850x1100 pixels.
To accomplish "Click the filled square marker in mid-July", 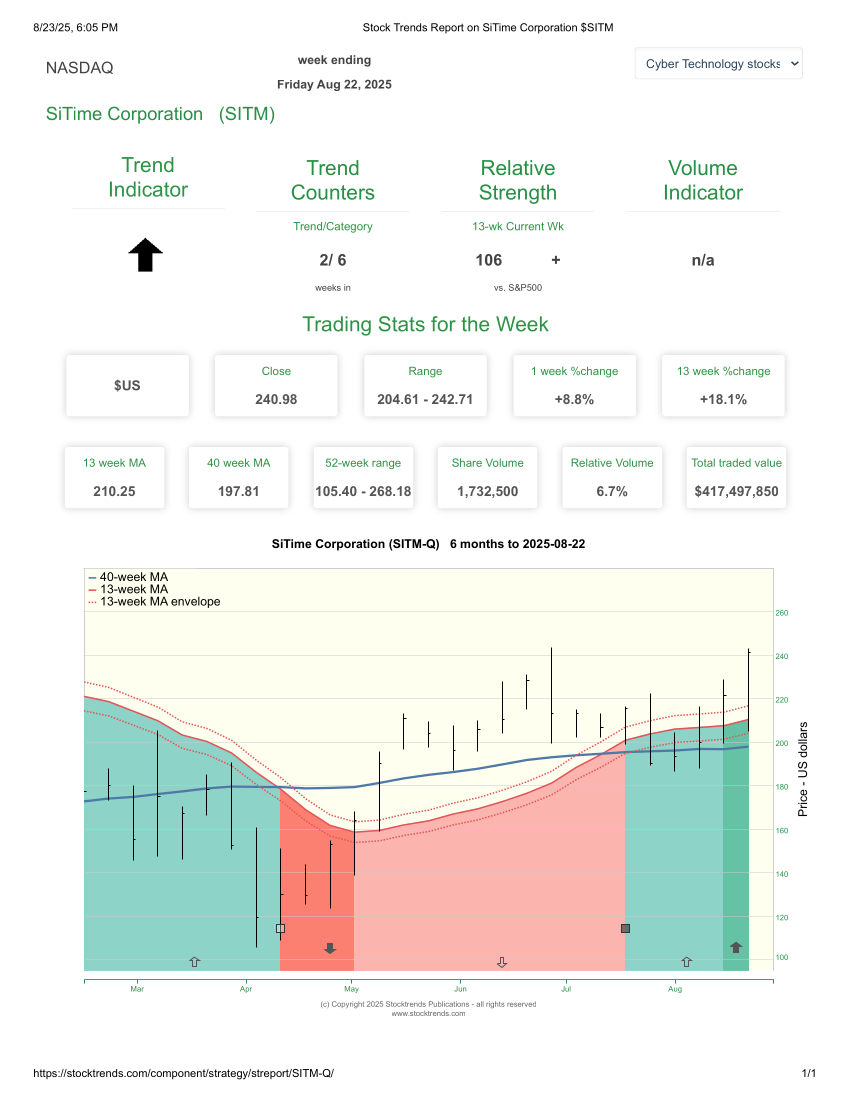I will click(x=625, y=928).
